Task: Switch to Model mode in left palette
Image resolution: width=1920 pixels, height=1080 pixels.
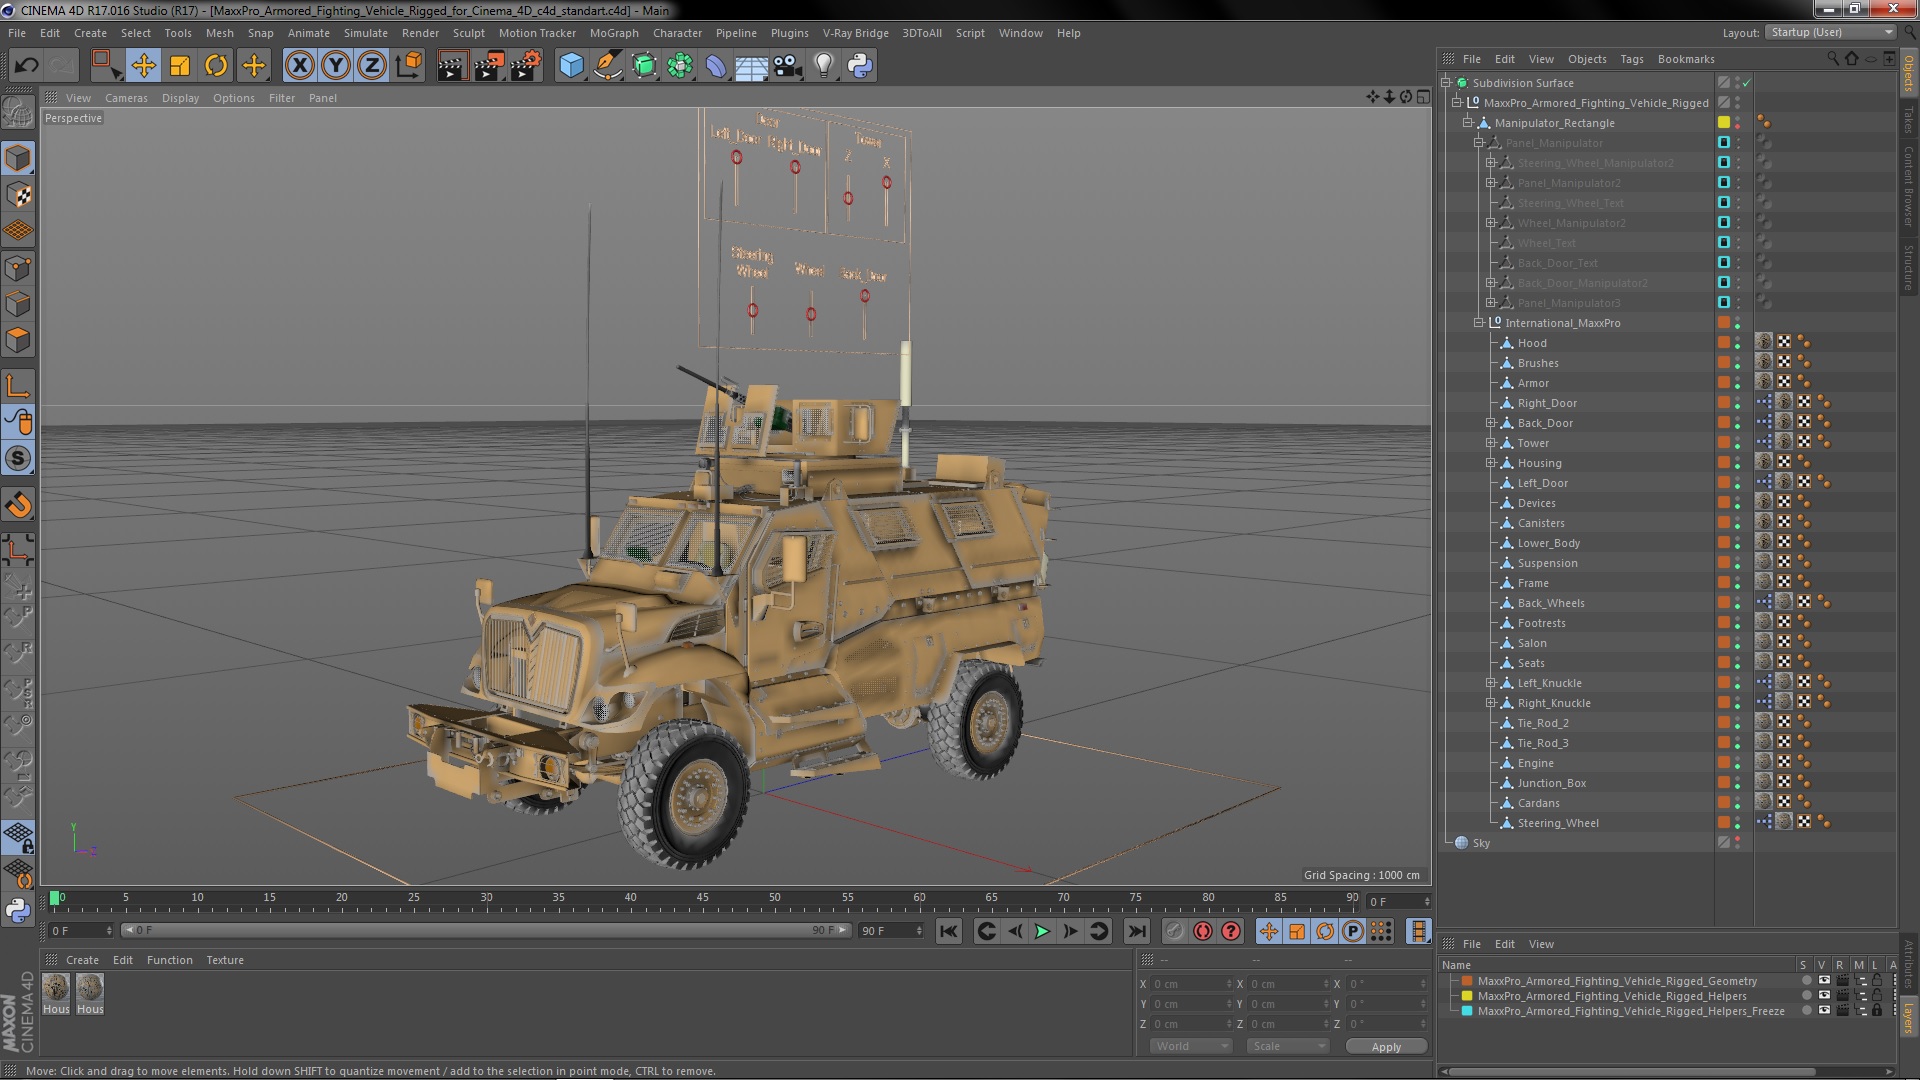Action: pyautogui.click(x=18, y=158)
